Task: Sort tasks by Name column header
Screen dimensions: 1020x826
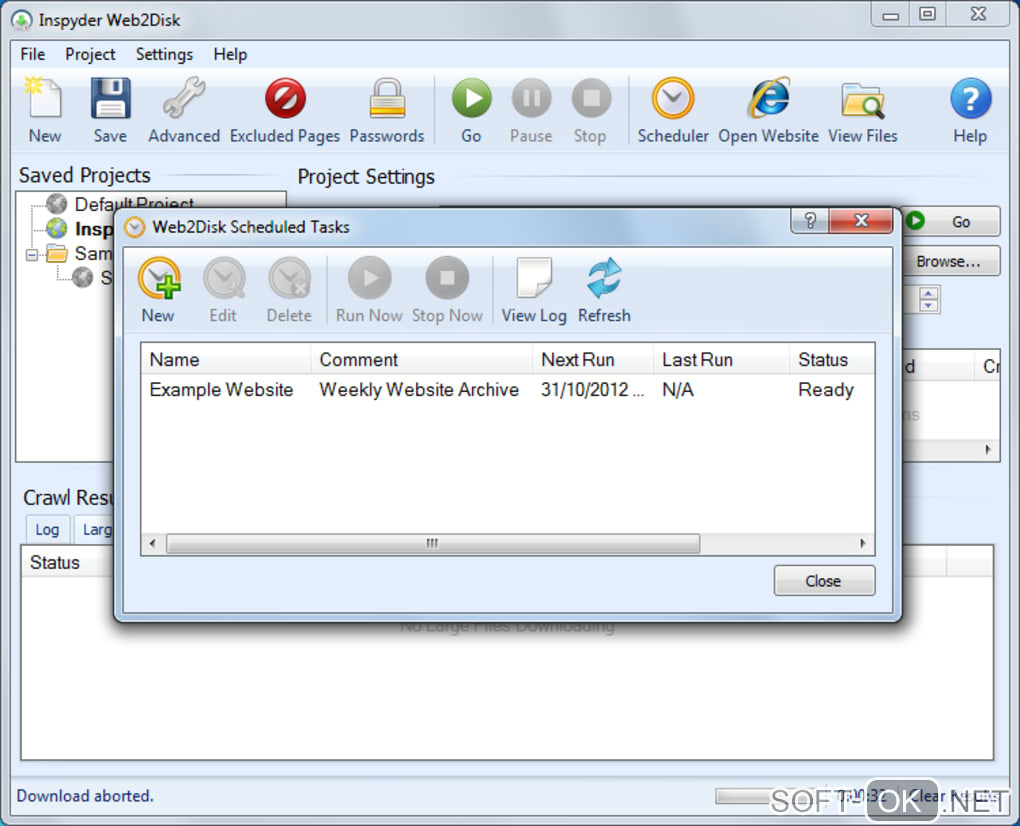Action: [226, 360]
